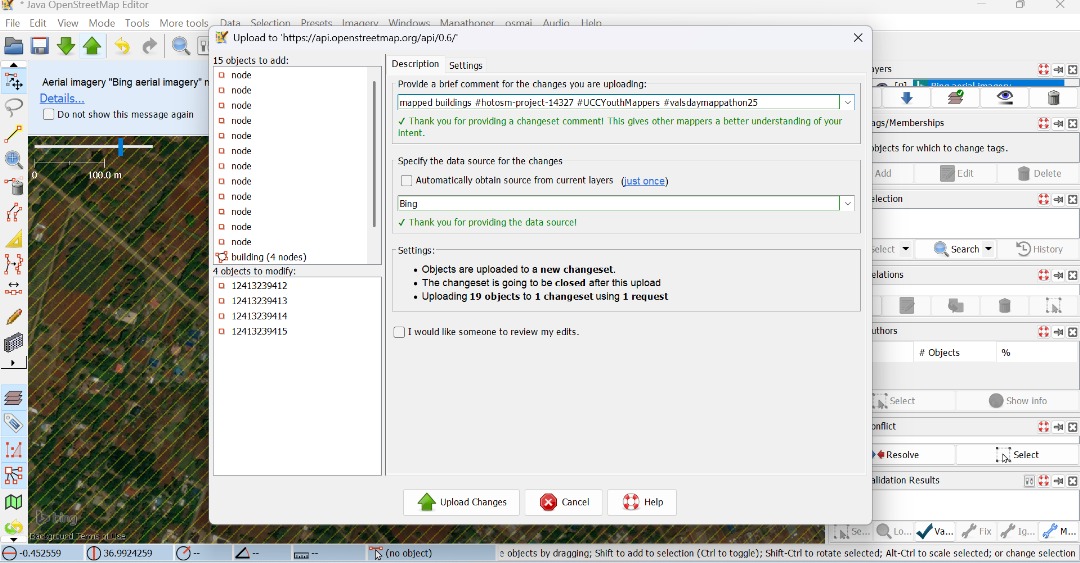Image resolution: width=1080 pixels, height=563 pixels.
Task: Select the Zoom mode tool
Action: coord(13,159)
